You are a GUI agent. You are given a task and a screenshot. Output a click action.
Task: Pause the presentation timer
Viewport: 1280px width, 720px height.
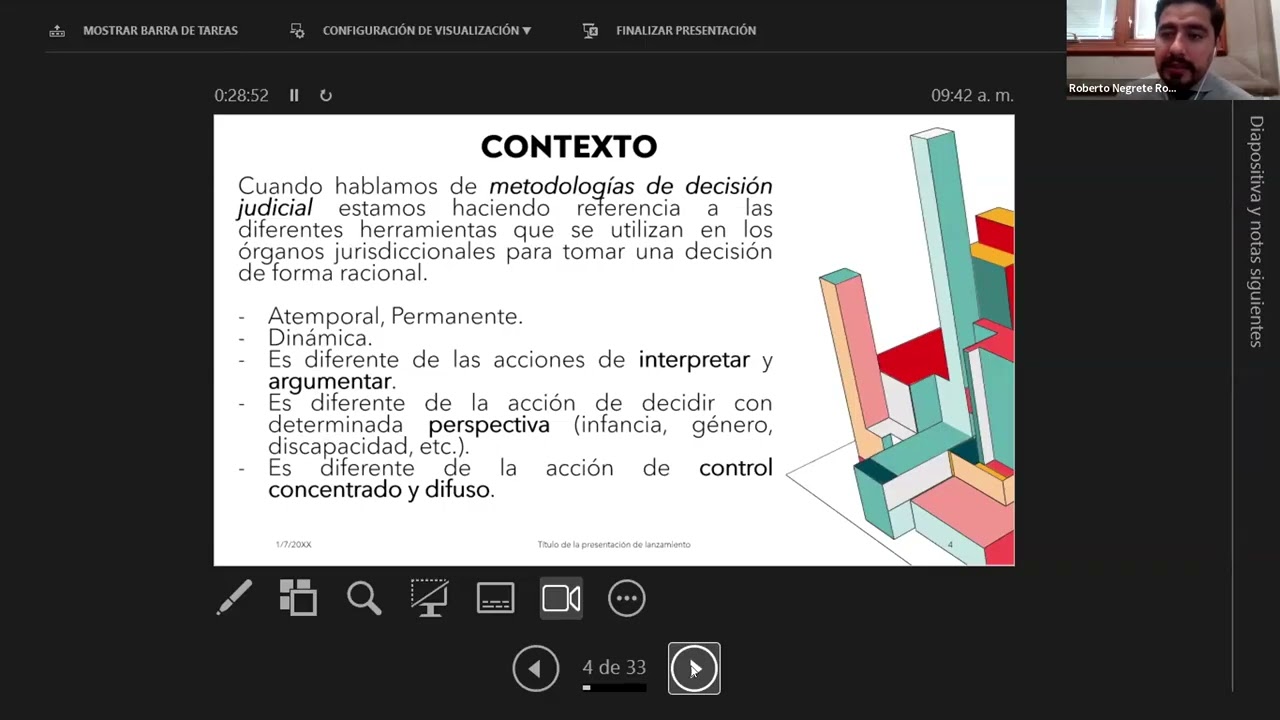point(294,96)
